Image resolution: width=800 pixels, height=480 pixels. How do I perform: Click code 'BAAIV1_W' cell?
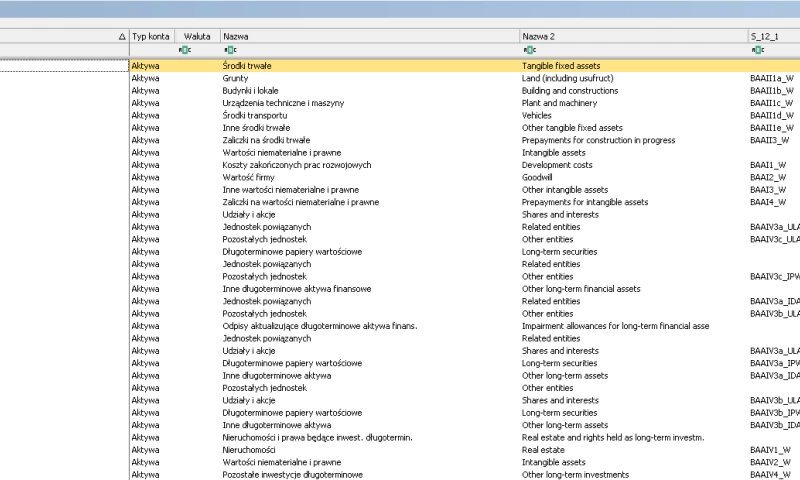point(770,450)
